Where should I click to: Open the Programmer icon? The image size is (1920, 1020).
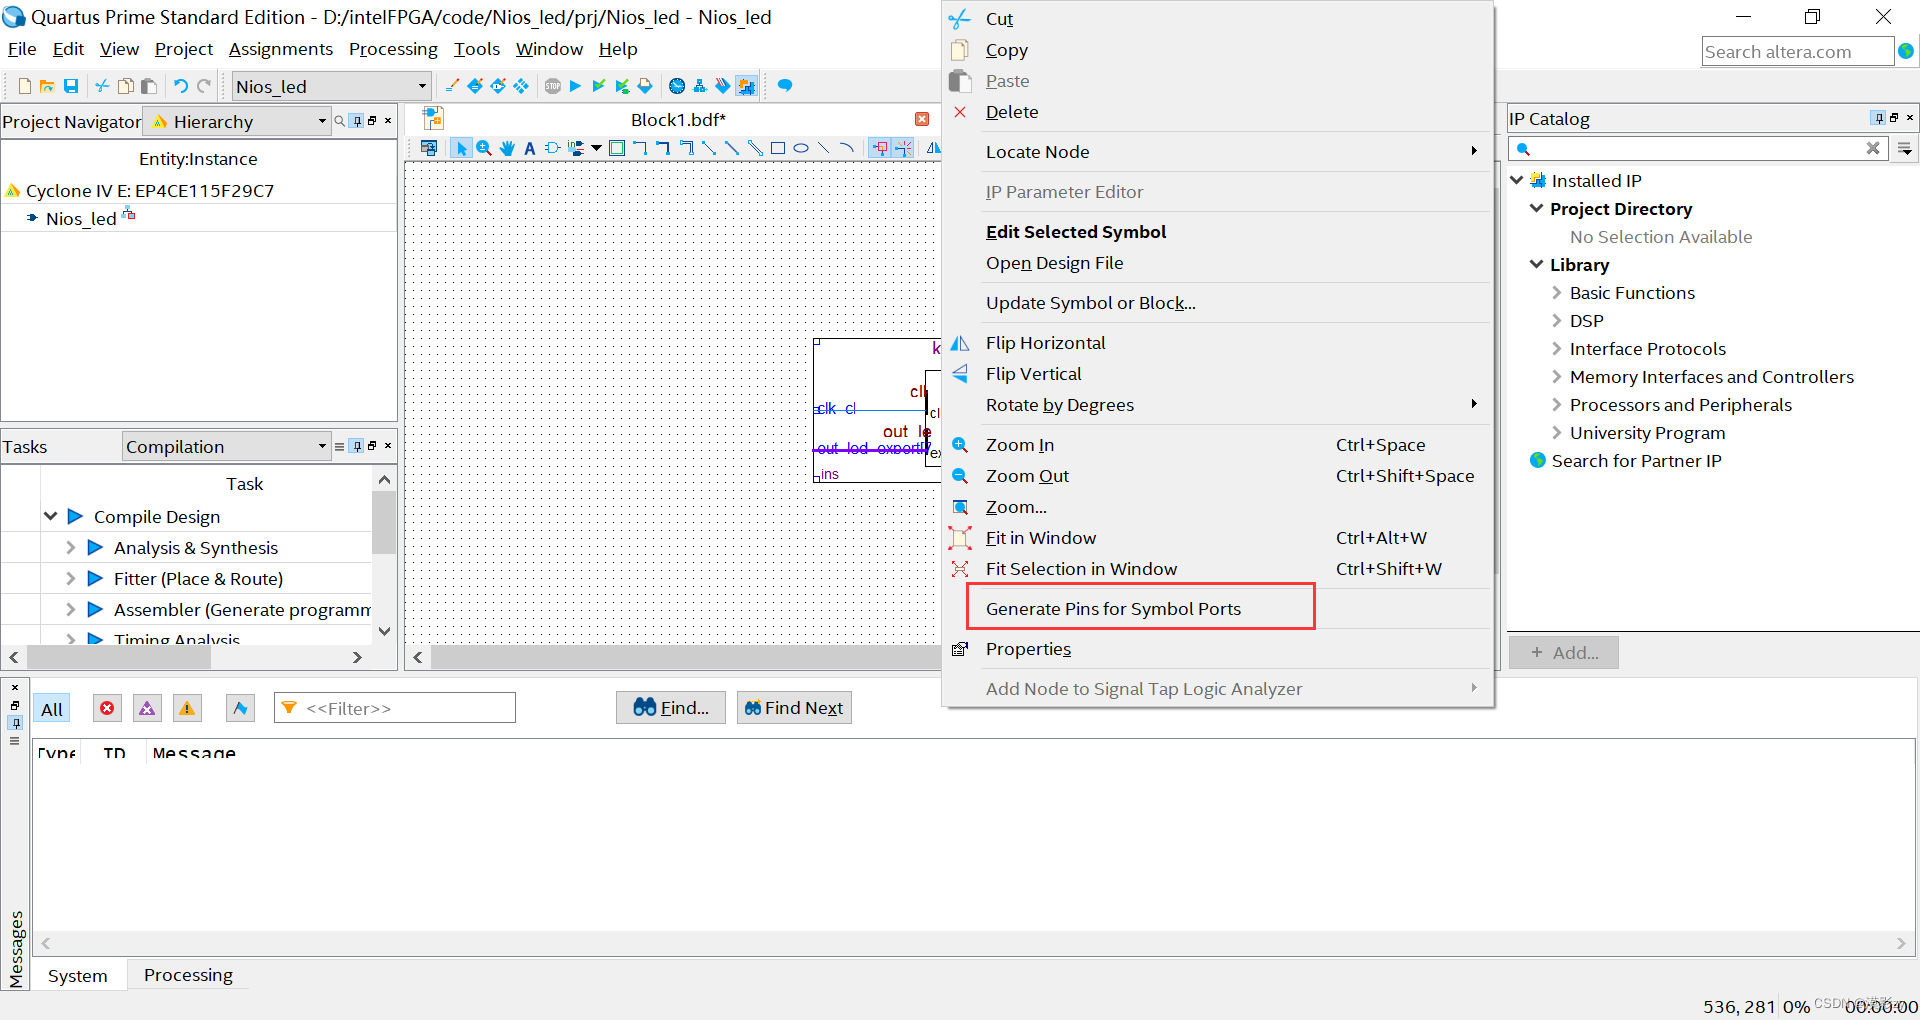[x=723, y=86]
